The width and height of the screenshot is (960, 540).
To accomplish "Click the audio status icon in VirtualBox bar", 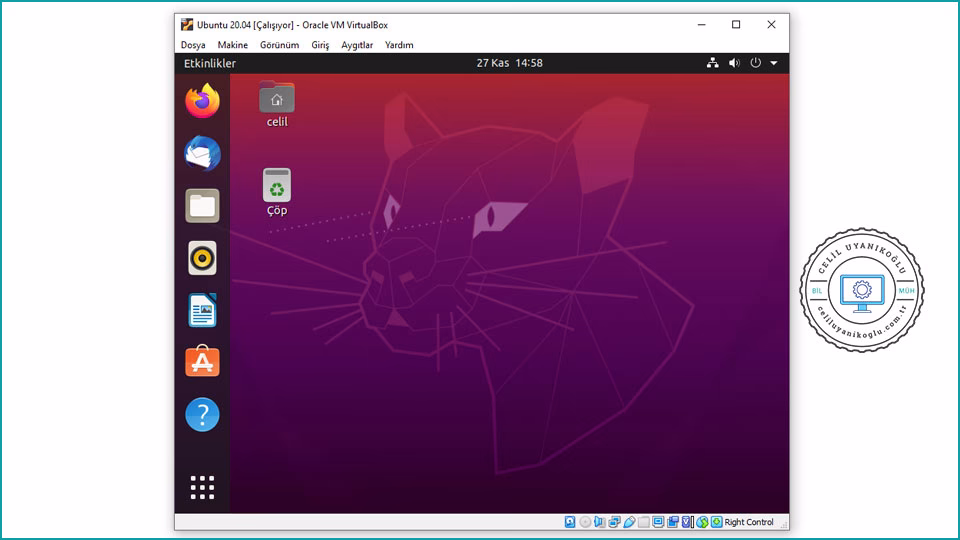I will [599, 522].
